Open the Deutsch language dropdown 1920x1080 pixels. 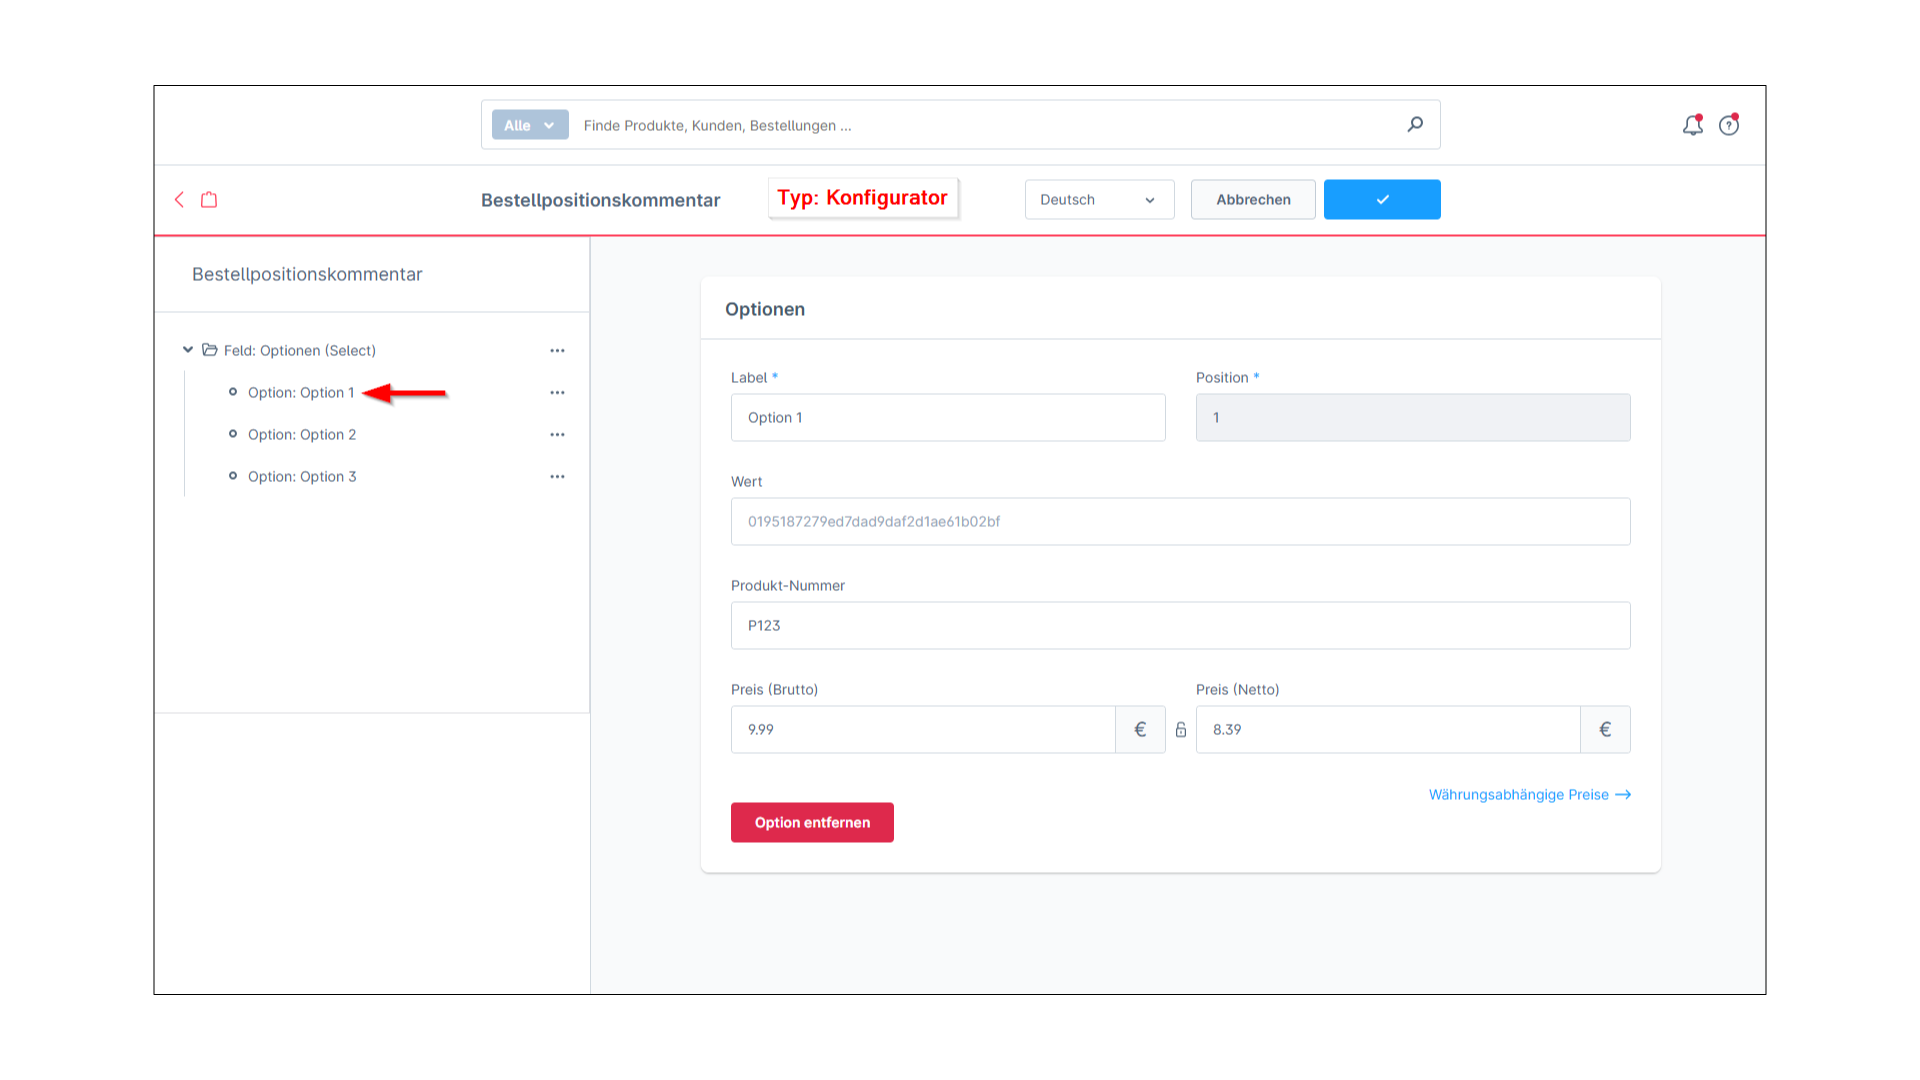coord(1097,199)
